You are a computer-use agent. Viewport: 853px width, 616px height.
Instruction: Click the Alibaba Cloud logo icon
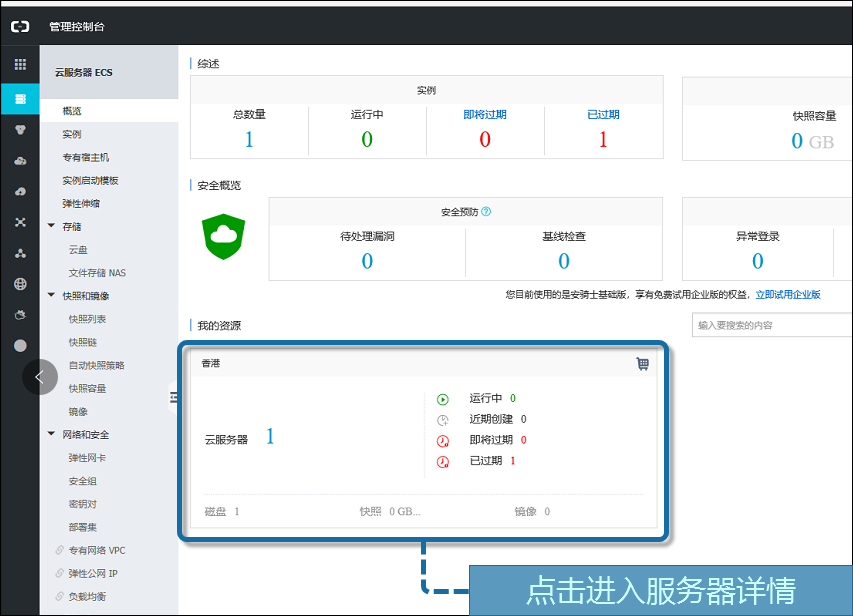(20, 27)
